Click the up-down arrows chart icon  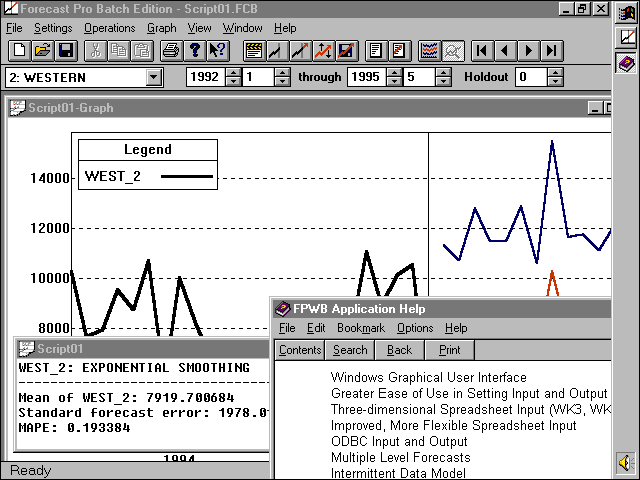pos(324,51)
